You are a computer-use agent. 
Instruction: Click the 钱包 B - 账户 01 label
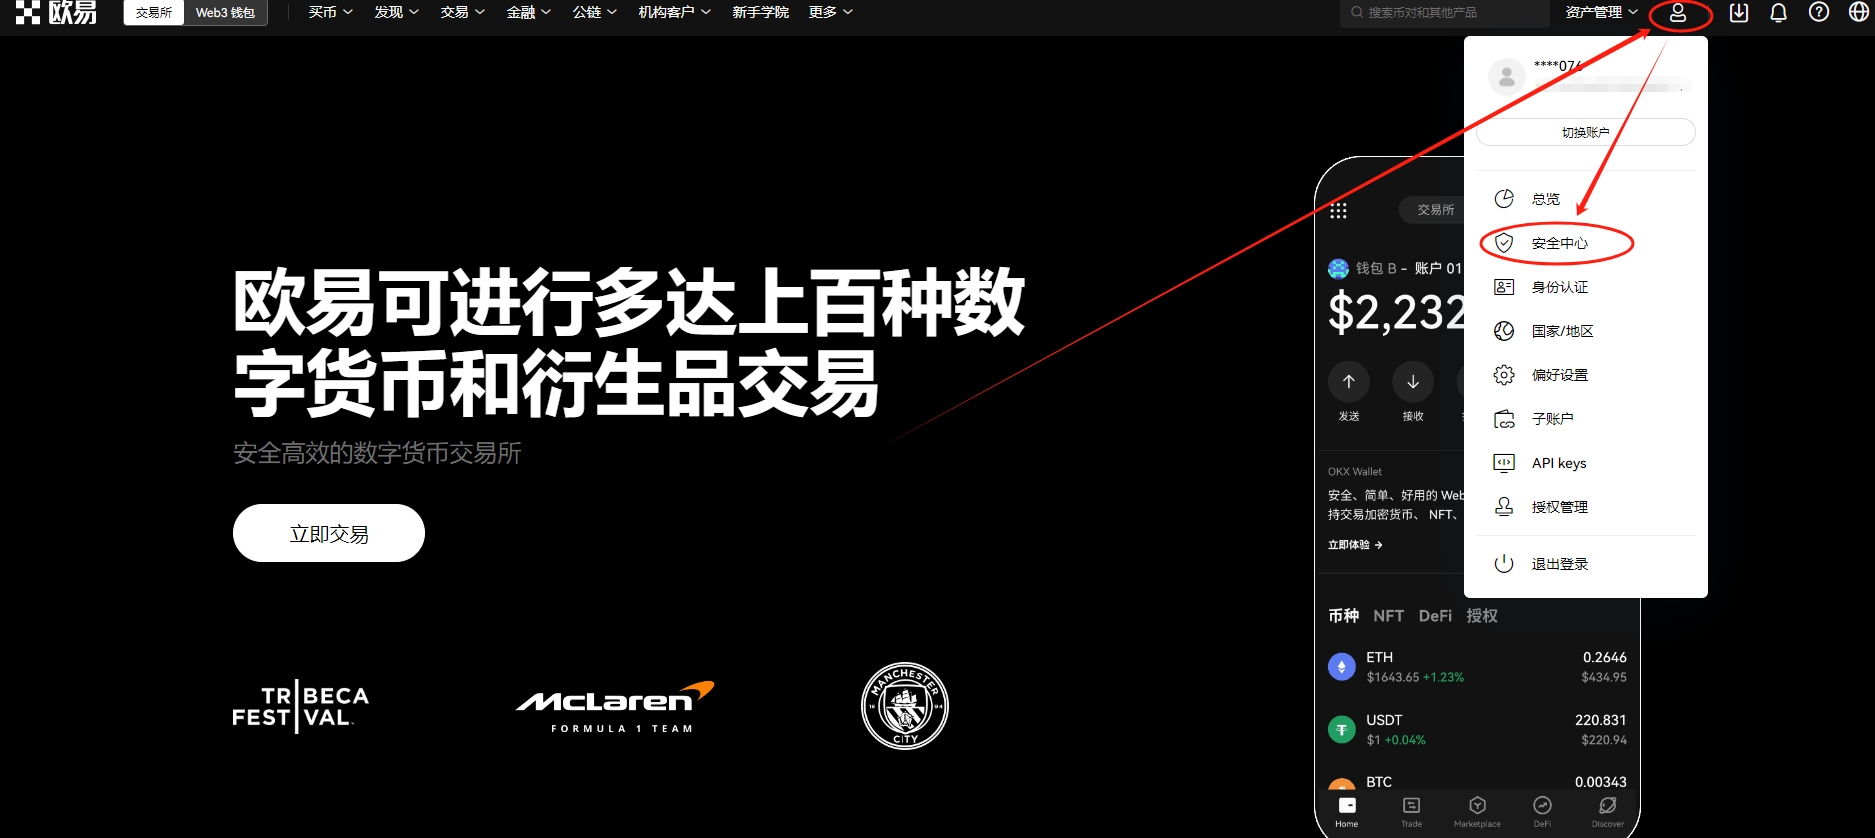(x=1409, y=268)
